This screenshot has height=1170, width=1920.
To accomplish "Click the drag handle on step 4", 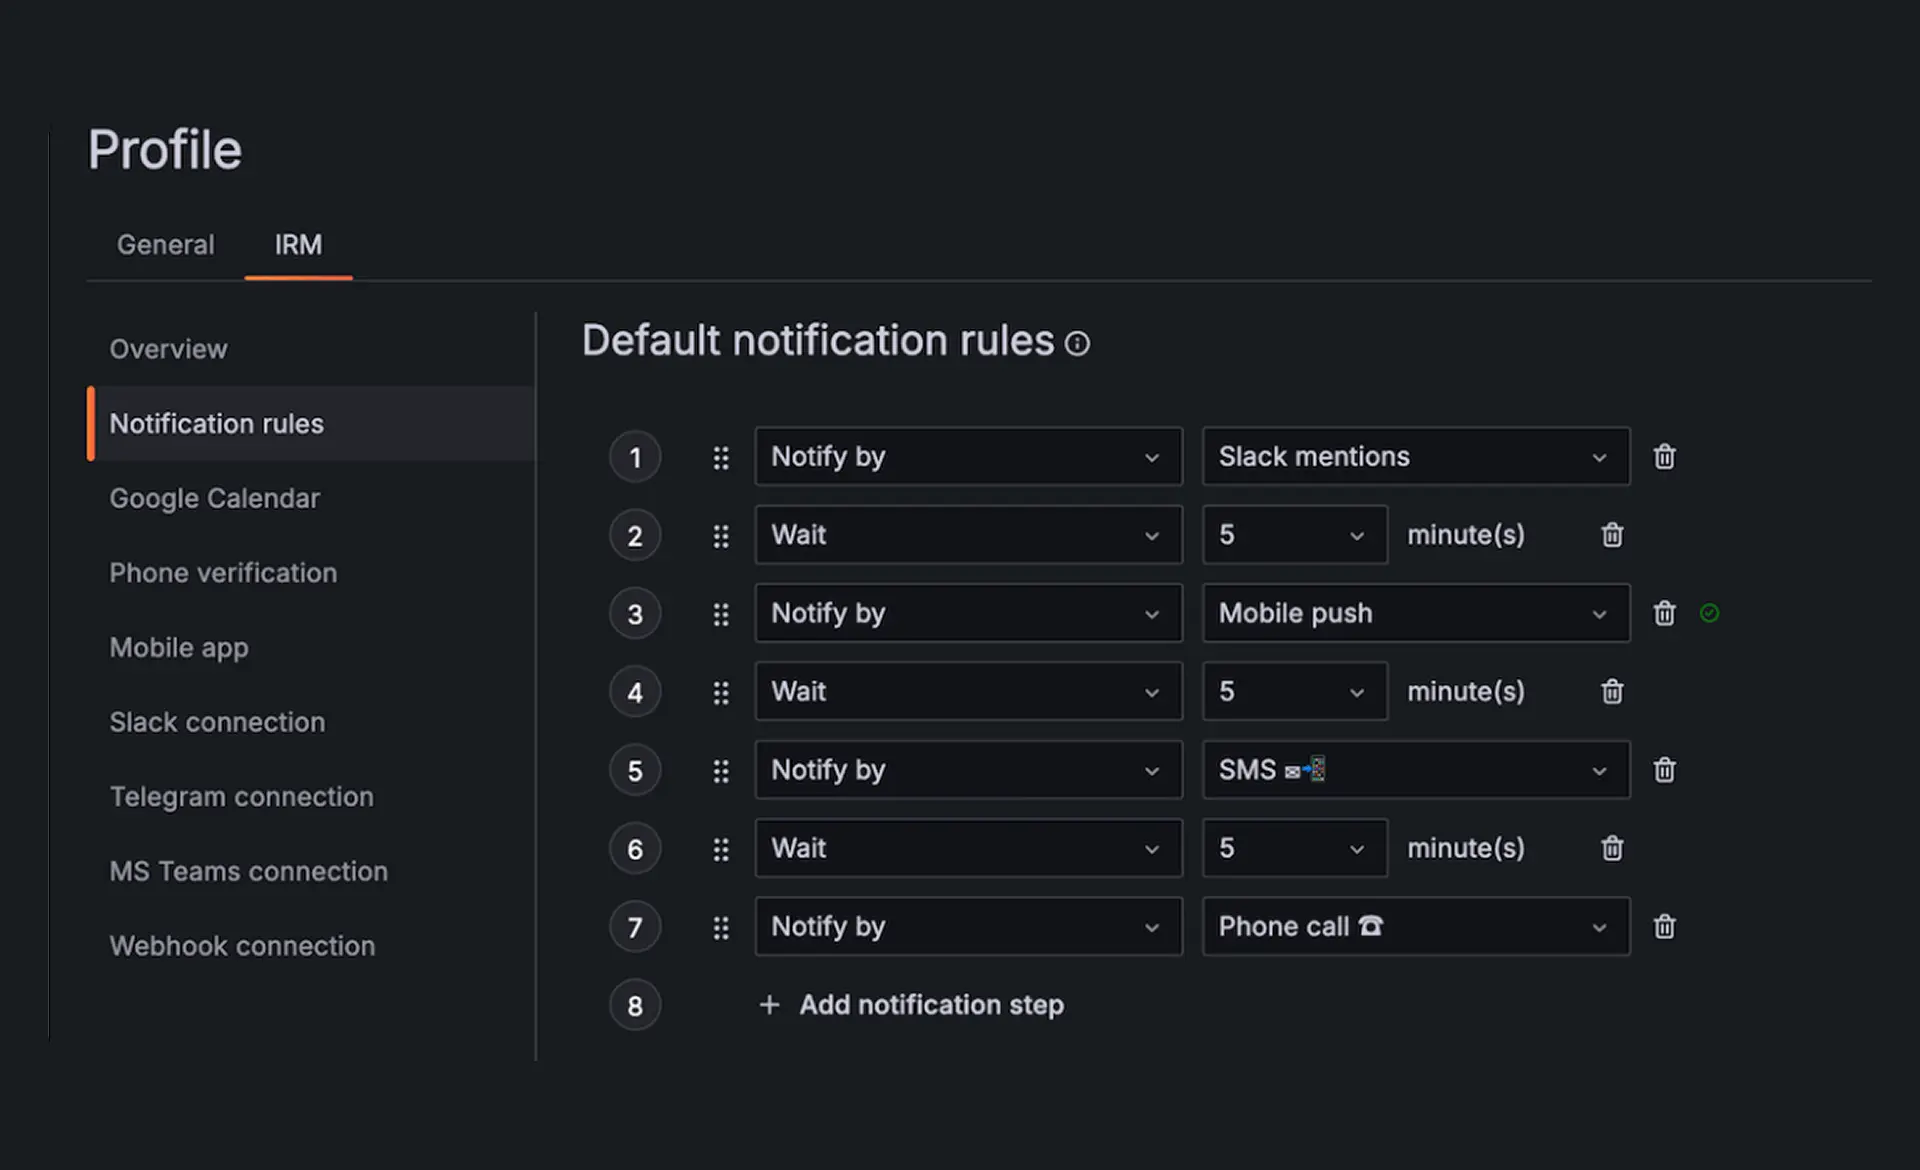I will [x=721, y=693].
